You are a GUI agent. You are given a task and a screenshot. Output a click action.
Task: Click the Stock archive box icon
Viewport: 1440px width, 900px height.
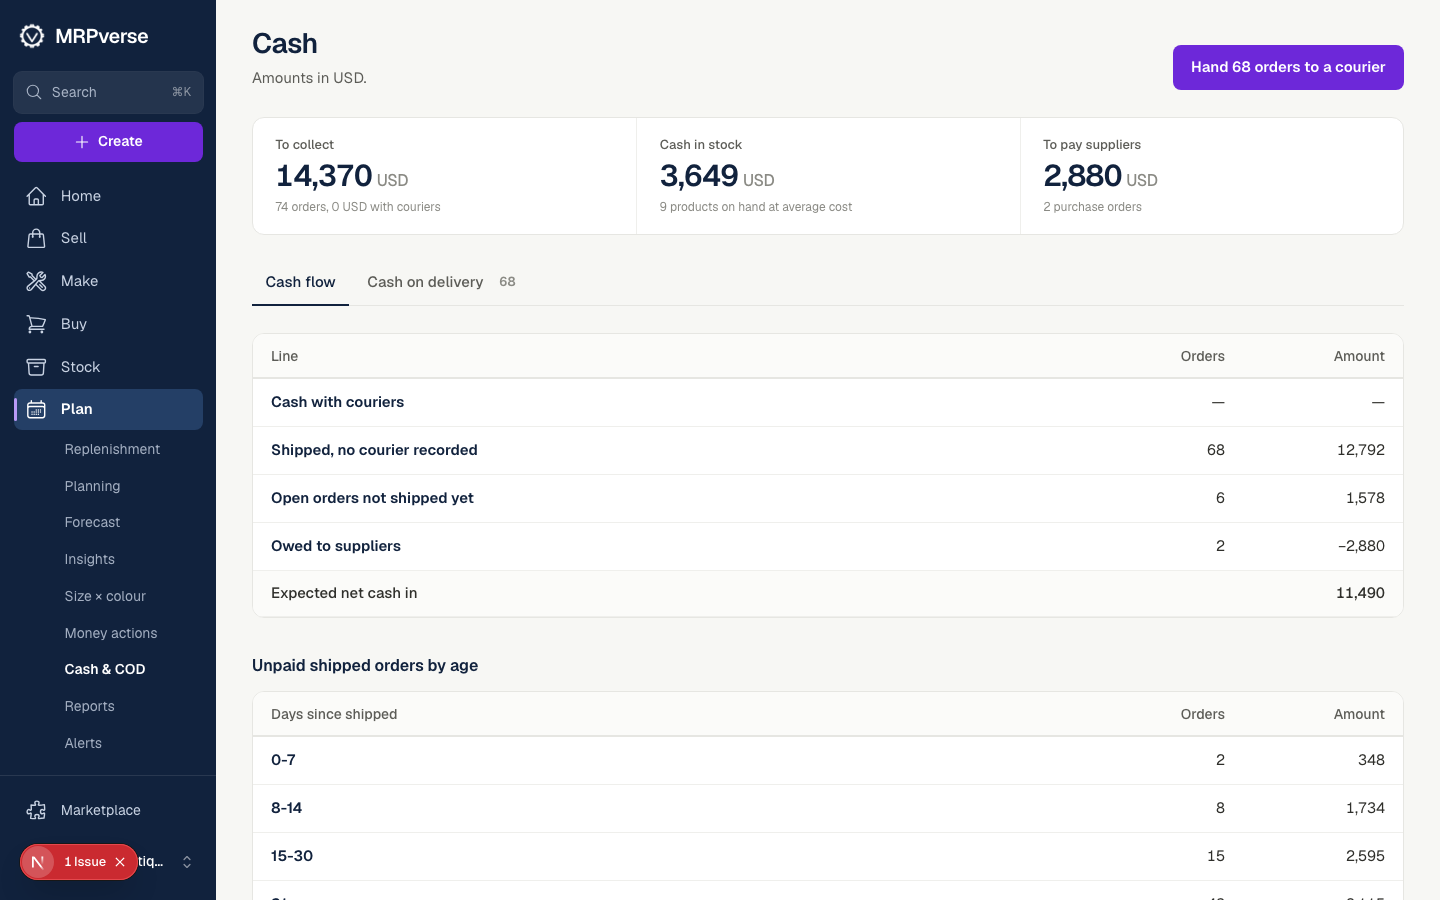(x=36, y=367)
